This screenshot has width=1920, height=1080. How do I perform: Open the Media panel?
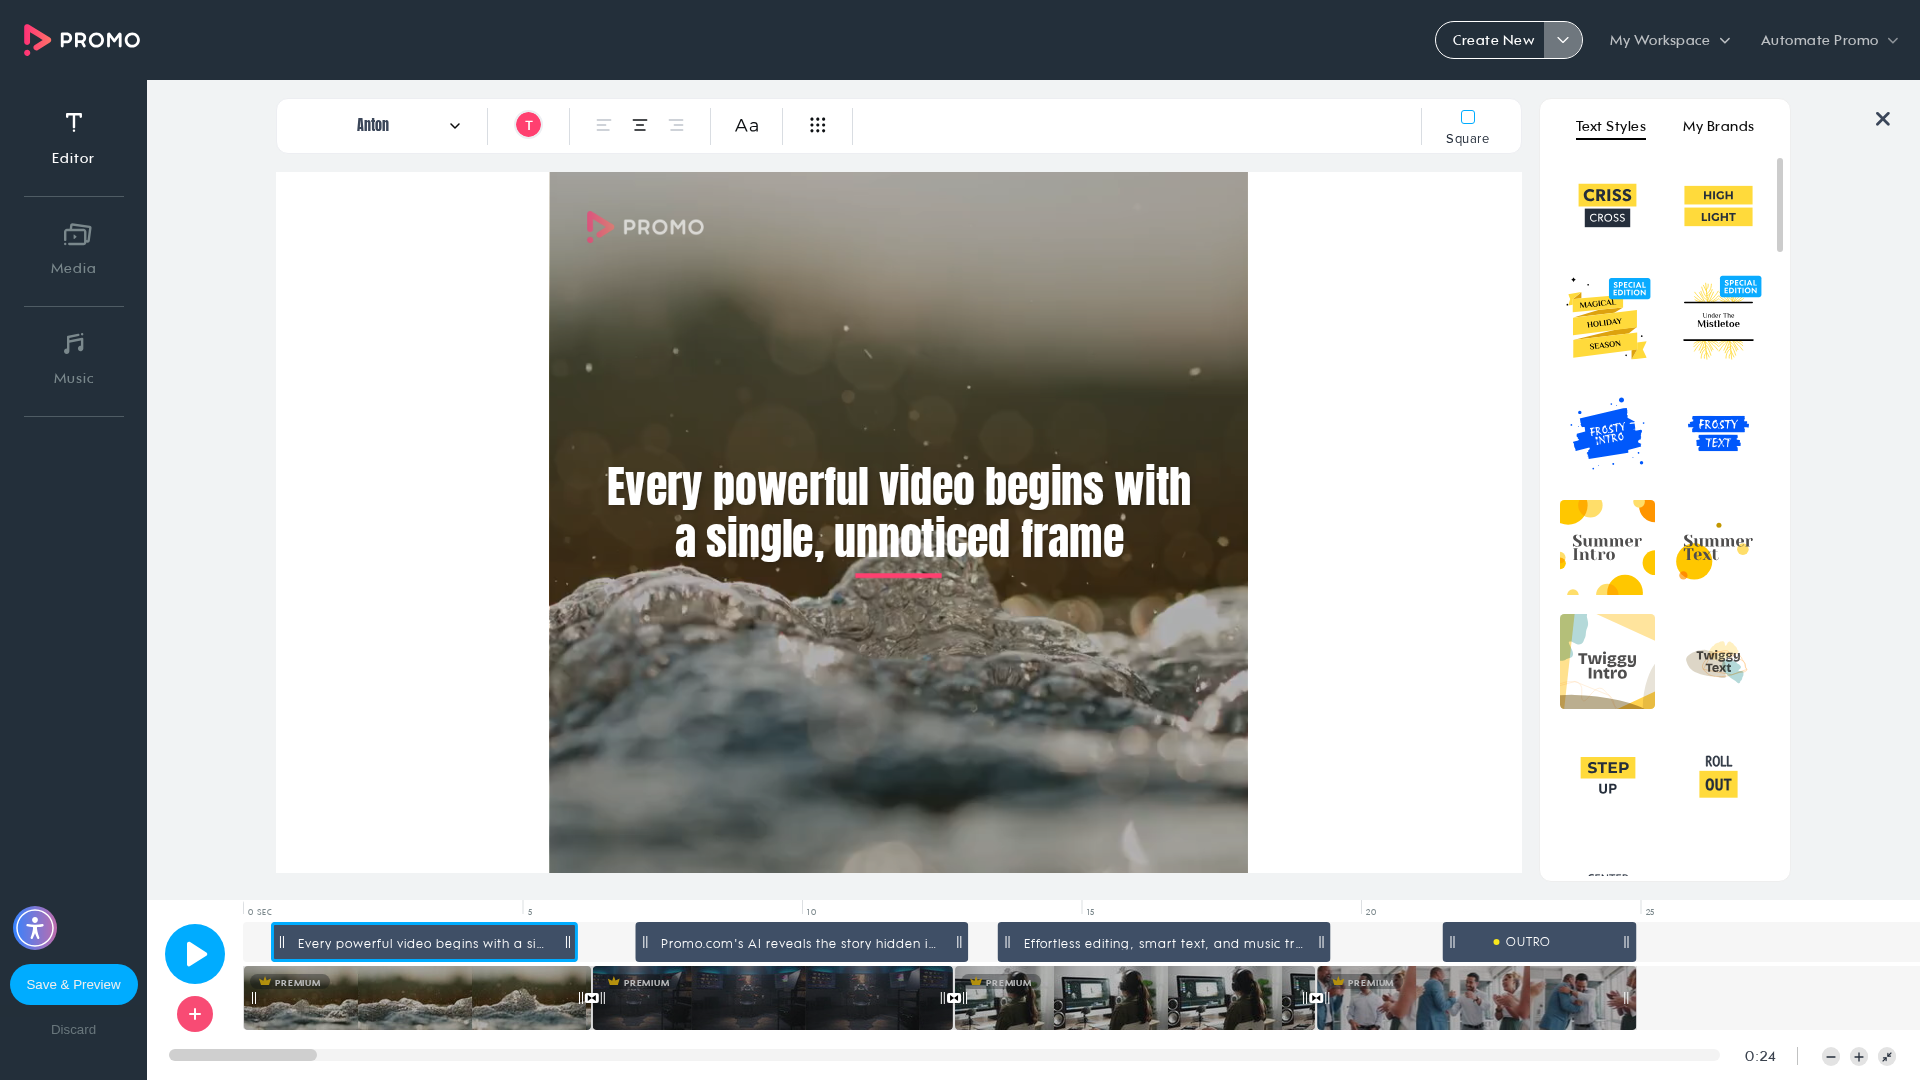coord(73,249)
